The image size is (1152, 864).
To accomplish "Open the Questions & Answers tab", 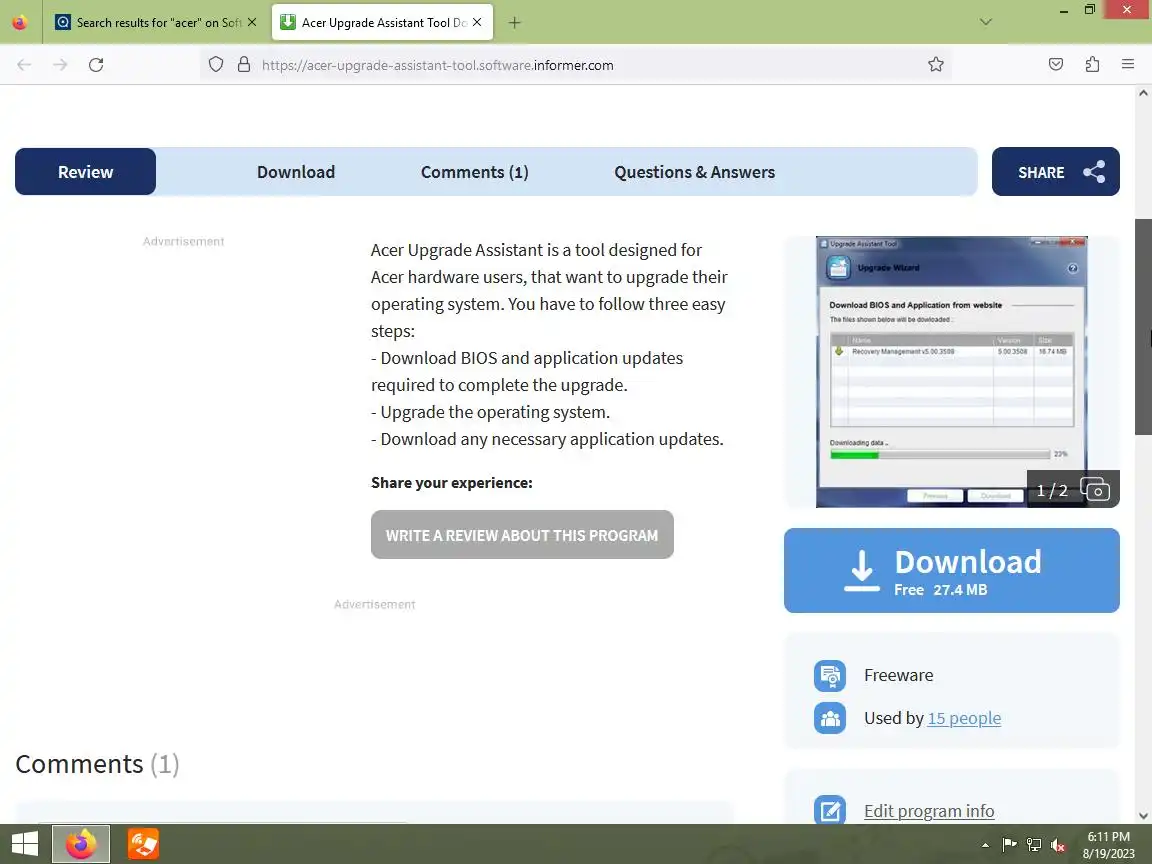I will point(694,172).
